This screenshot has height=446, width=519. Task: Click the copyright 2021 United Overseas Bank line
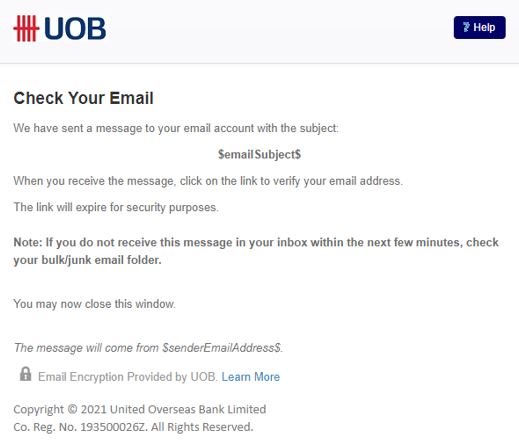coord(140,409)
